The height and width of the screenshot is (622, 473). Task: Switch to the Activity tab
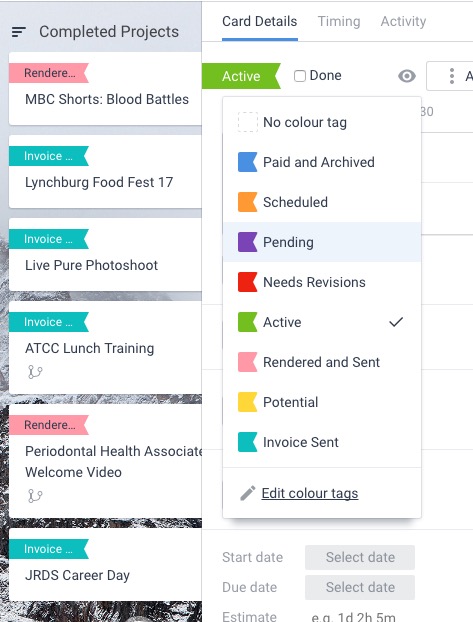(x=403, y=21)
